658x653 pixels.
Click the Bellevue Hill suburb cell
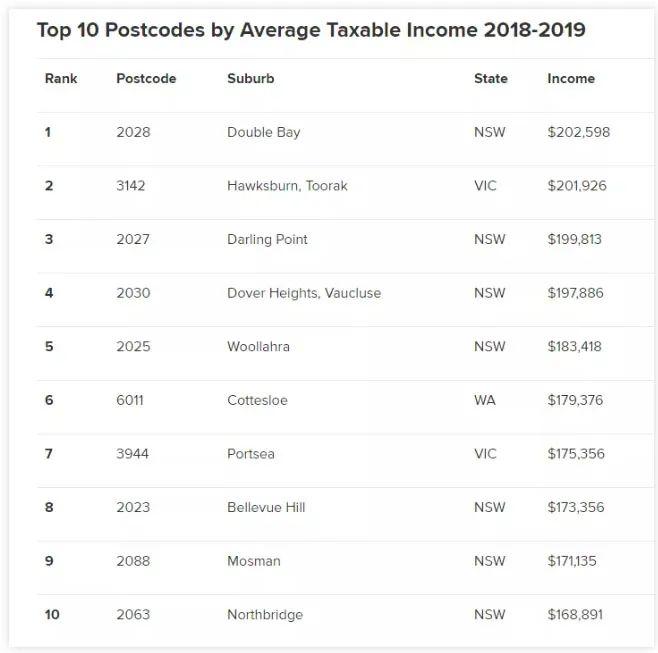click(266, 507)
